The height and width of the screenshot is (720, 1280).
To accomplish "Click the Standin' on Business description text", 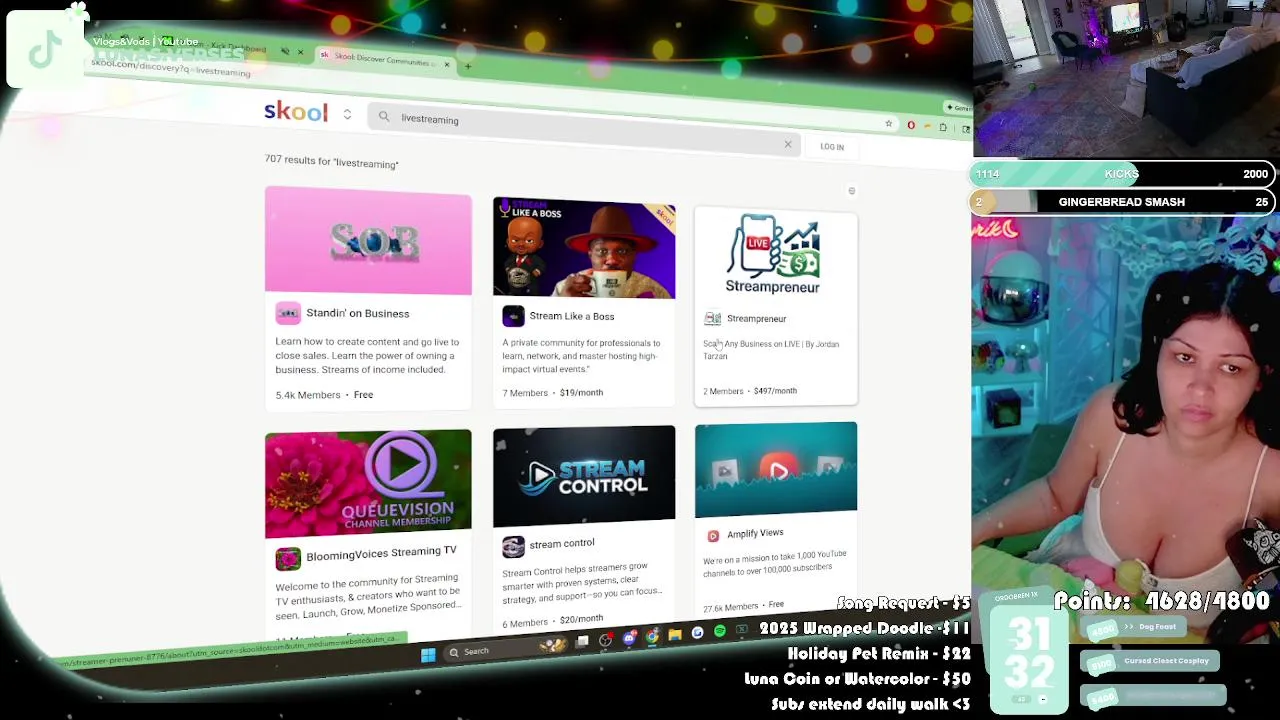I will click(367, 355).
